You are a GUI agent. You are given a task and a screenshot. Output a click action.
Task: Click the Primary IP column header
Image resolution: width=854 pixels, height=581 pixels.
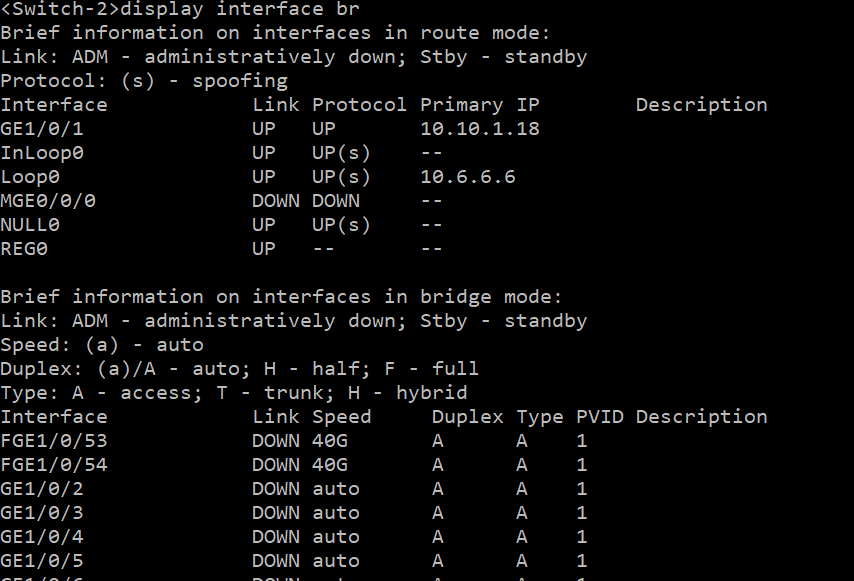[x=480, y=105]
